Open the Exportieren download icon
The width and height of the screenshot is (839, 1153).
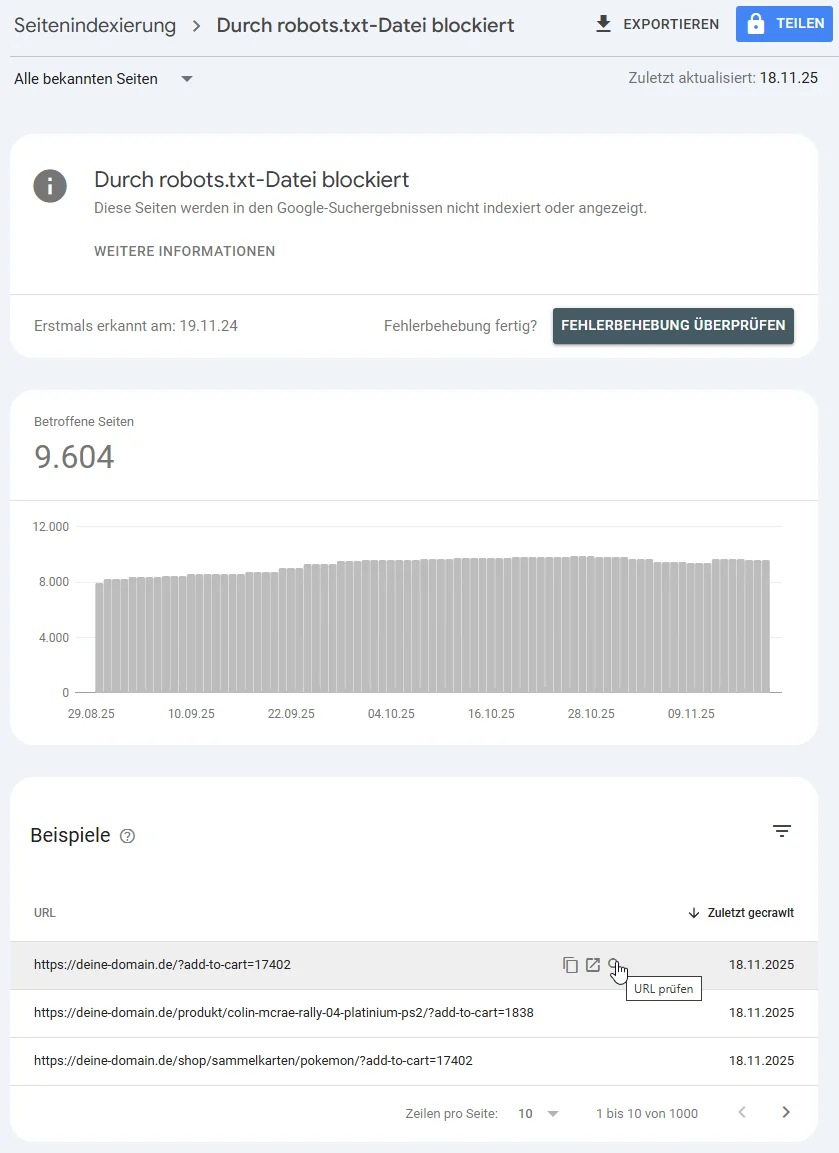[x=603, y=23]
